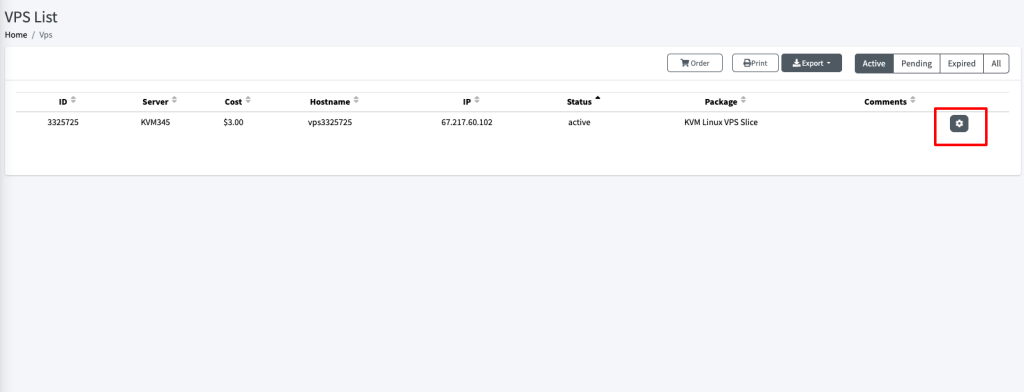1024x392 pixels.
Task: Click the Order button with cart icon
Action: pyautogui.click(x=695, y=63)
